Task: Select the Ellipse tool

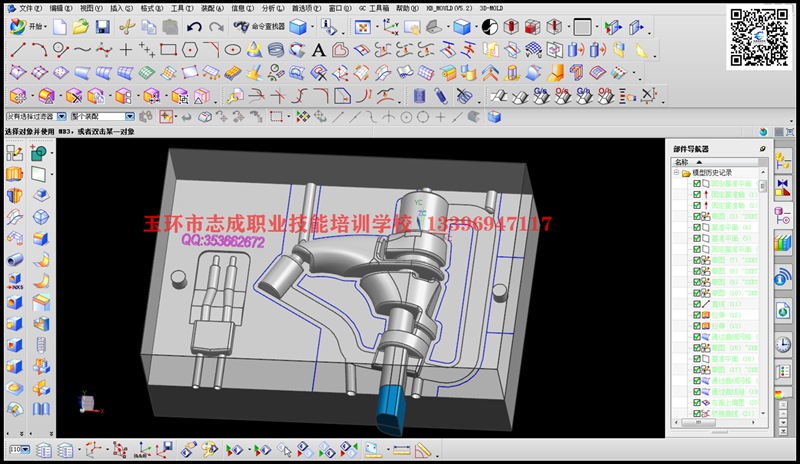Action: click(233, 50)
